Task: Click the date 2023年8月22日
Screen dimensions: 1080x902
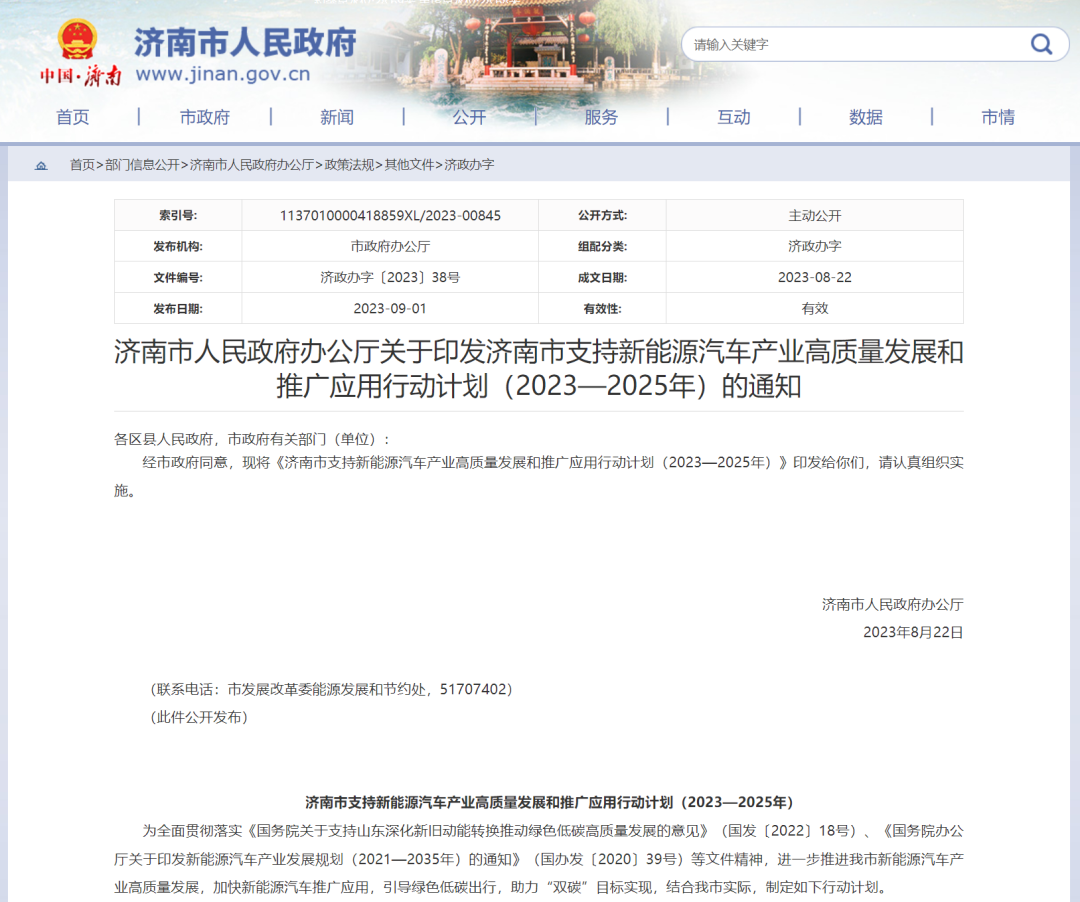Action: click(x=913, y=632)
